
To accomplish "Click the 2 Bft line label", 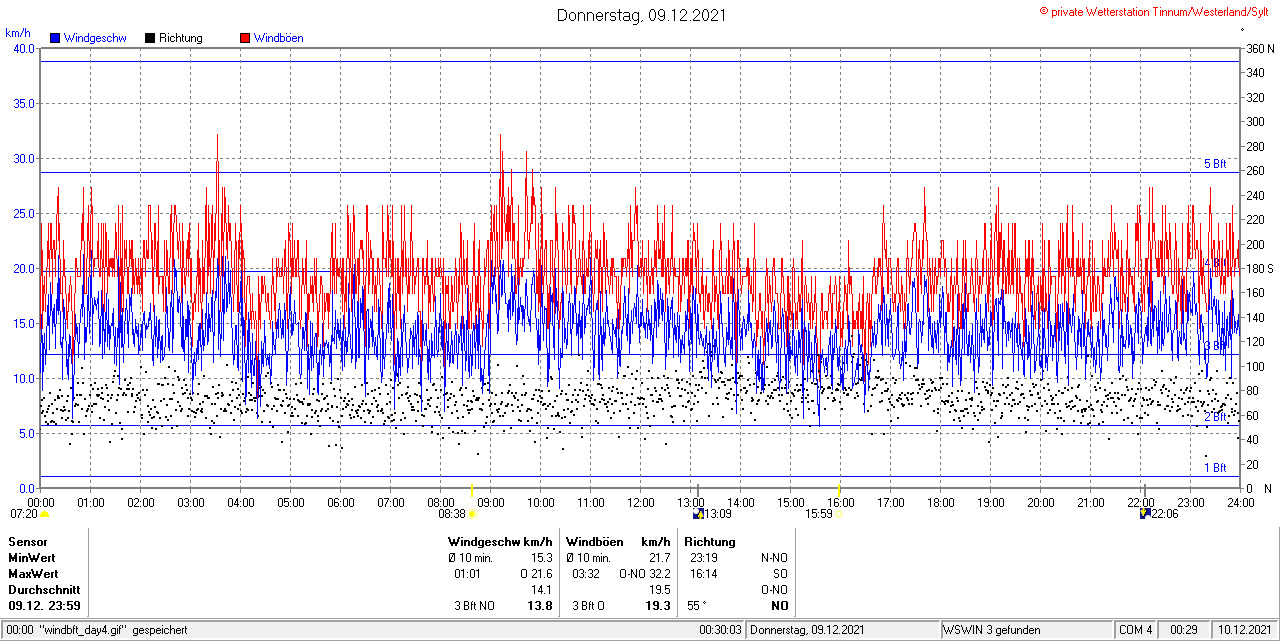I will 1215,417.
